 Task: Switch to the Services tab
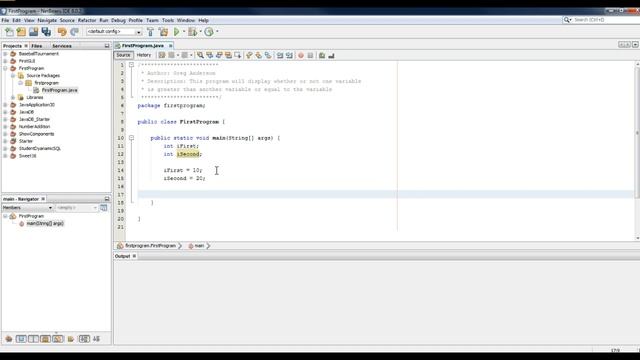(x=62, y=46)
